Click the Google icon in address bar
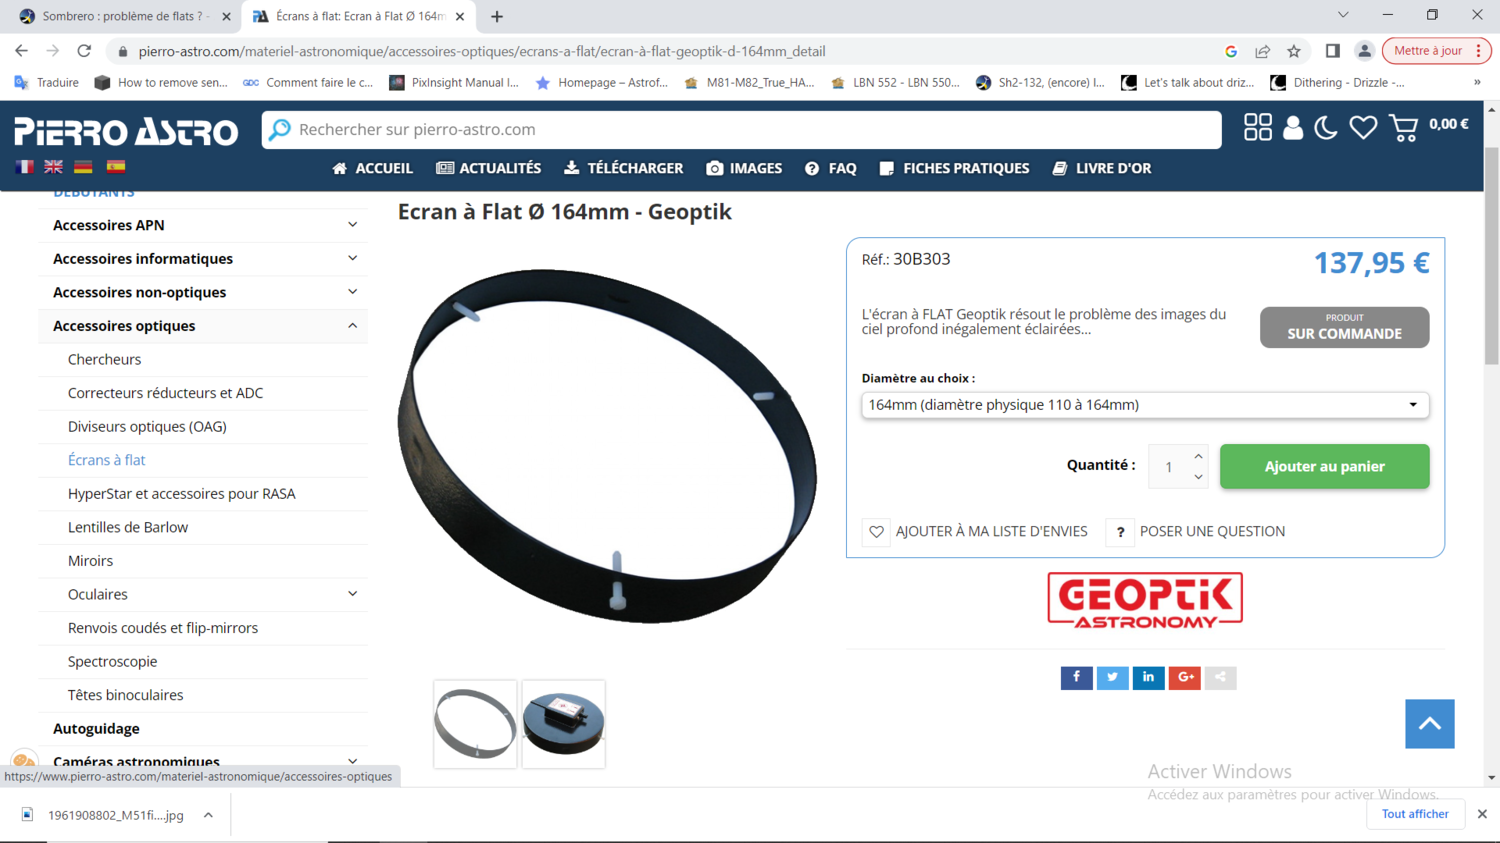The image size is (1500, 843). point(1231,51)
